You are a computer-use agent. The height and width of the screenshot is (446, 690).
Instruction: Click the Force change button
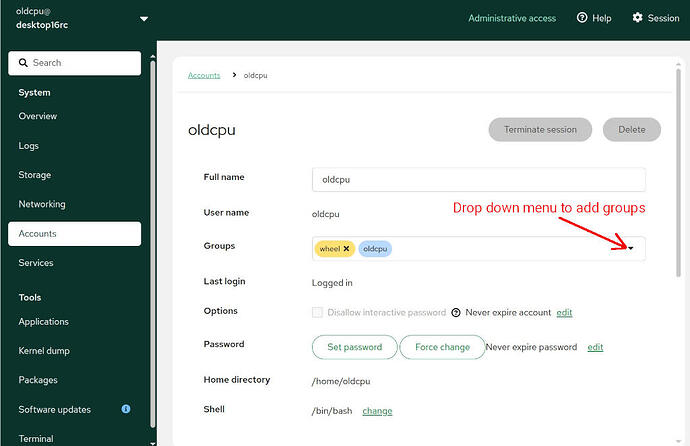pyautogui.click(x=441, y=347)
